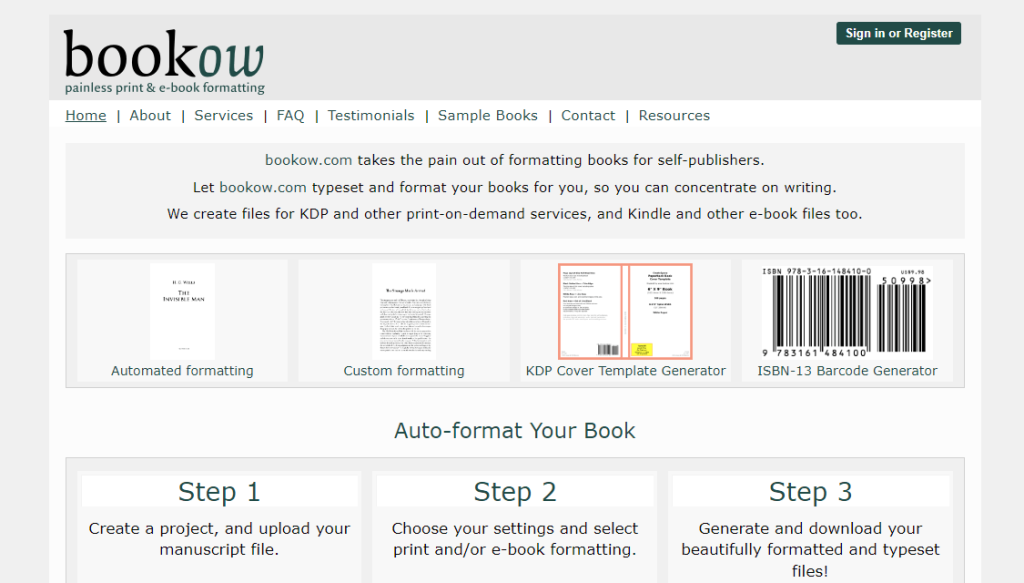This screenshot has height=583, width=1024.
Task: Click the first bookow.com link in intro
Action: (x=308, y=160)
